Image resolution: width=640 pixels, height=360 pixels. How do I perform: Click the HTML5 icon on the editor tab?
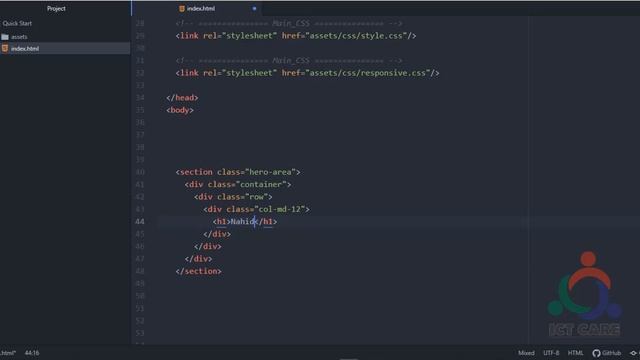(x=182, y=9)
